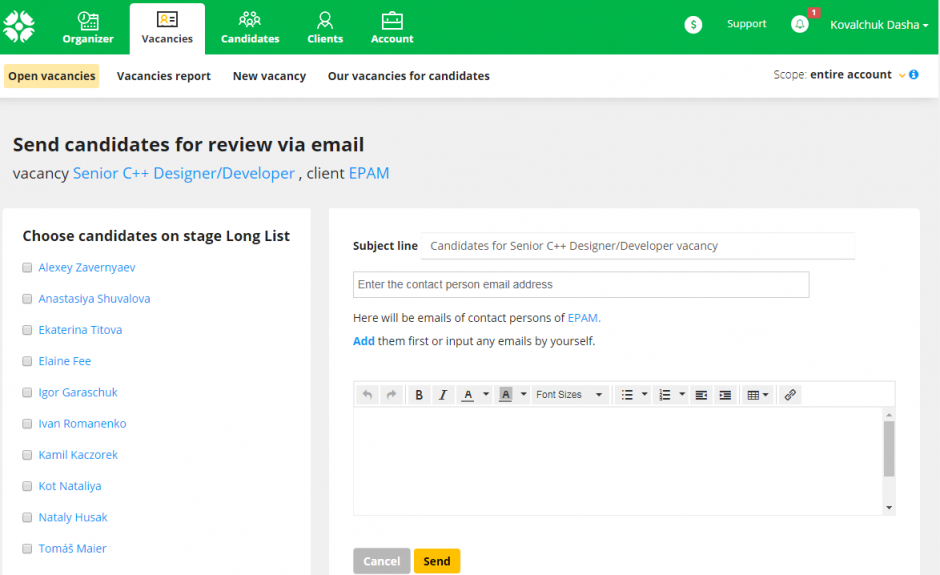Image resolution: width=940 pixels, height=575 pixels.
Task: Tick the Kamil Kaczorek checkbox
Action: coord(28,455)
